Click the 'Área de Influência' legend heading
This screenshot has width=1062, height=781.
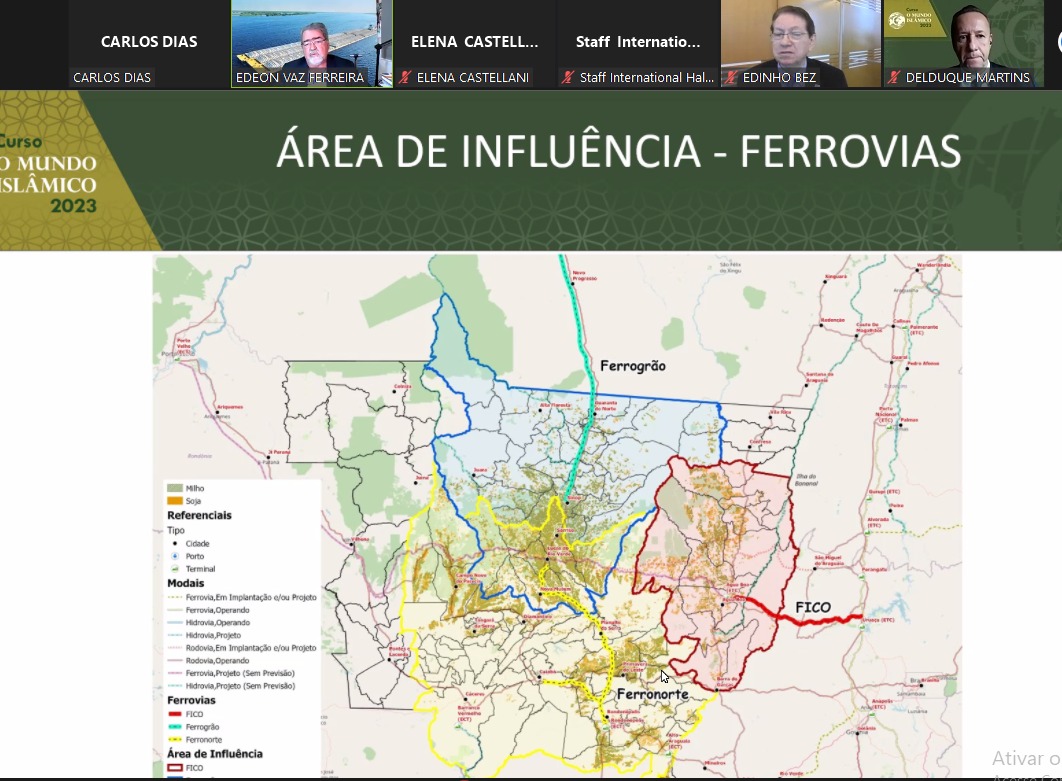click(215, 753)
